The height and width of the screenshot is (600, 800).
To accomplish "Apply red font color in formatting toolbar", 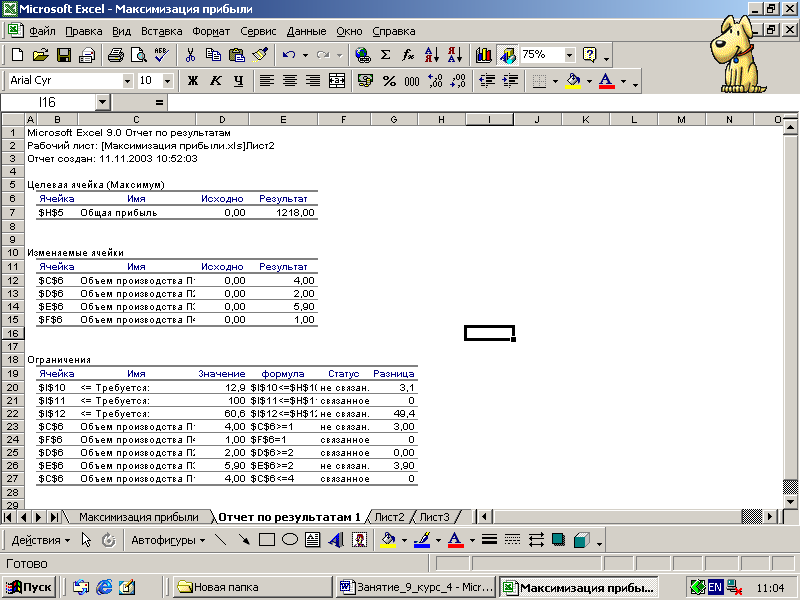I will [x=607, y=81].
